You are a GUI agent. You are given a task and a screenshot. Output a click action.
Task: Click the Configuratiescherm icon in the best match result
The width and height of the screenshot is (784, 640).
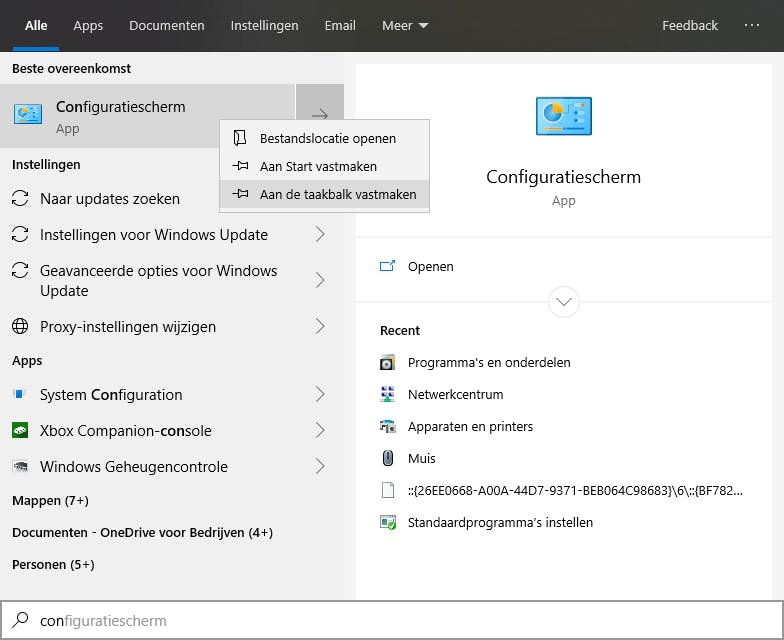28,115
